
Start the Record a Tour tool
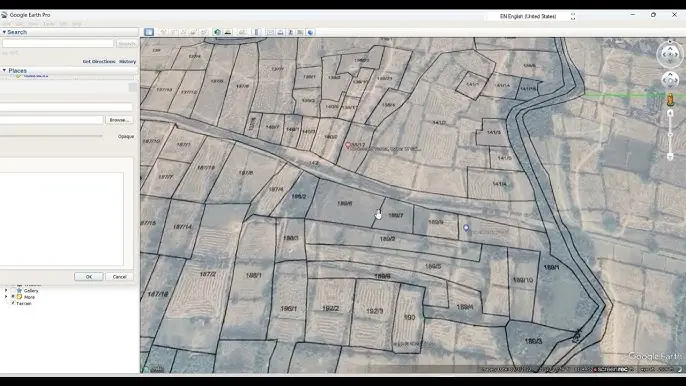click(203, 32)
